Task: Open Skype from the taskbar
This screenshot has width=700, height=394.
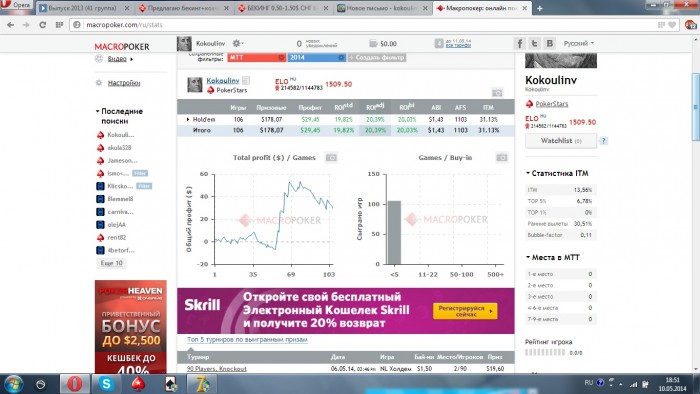Action: coord(106,384)
